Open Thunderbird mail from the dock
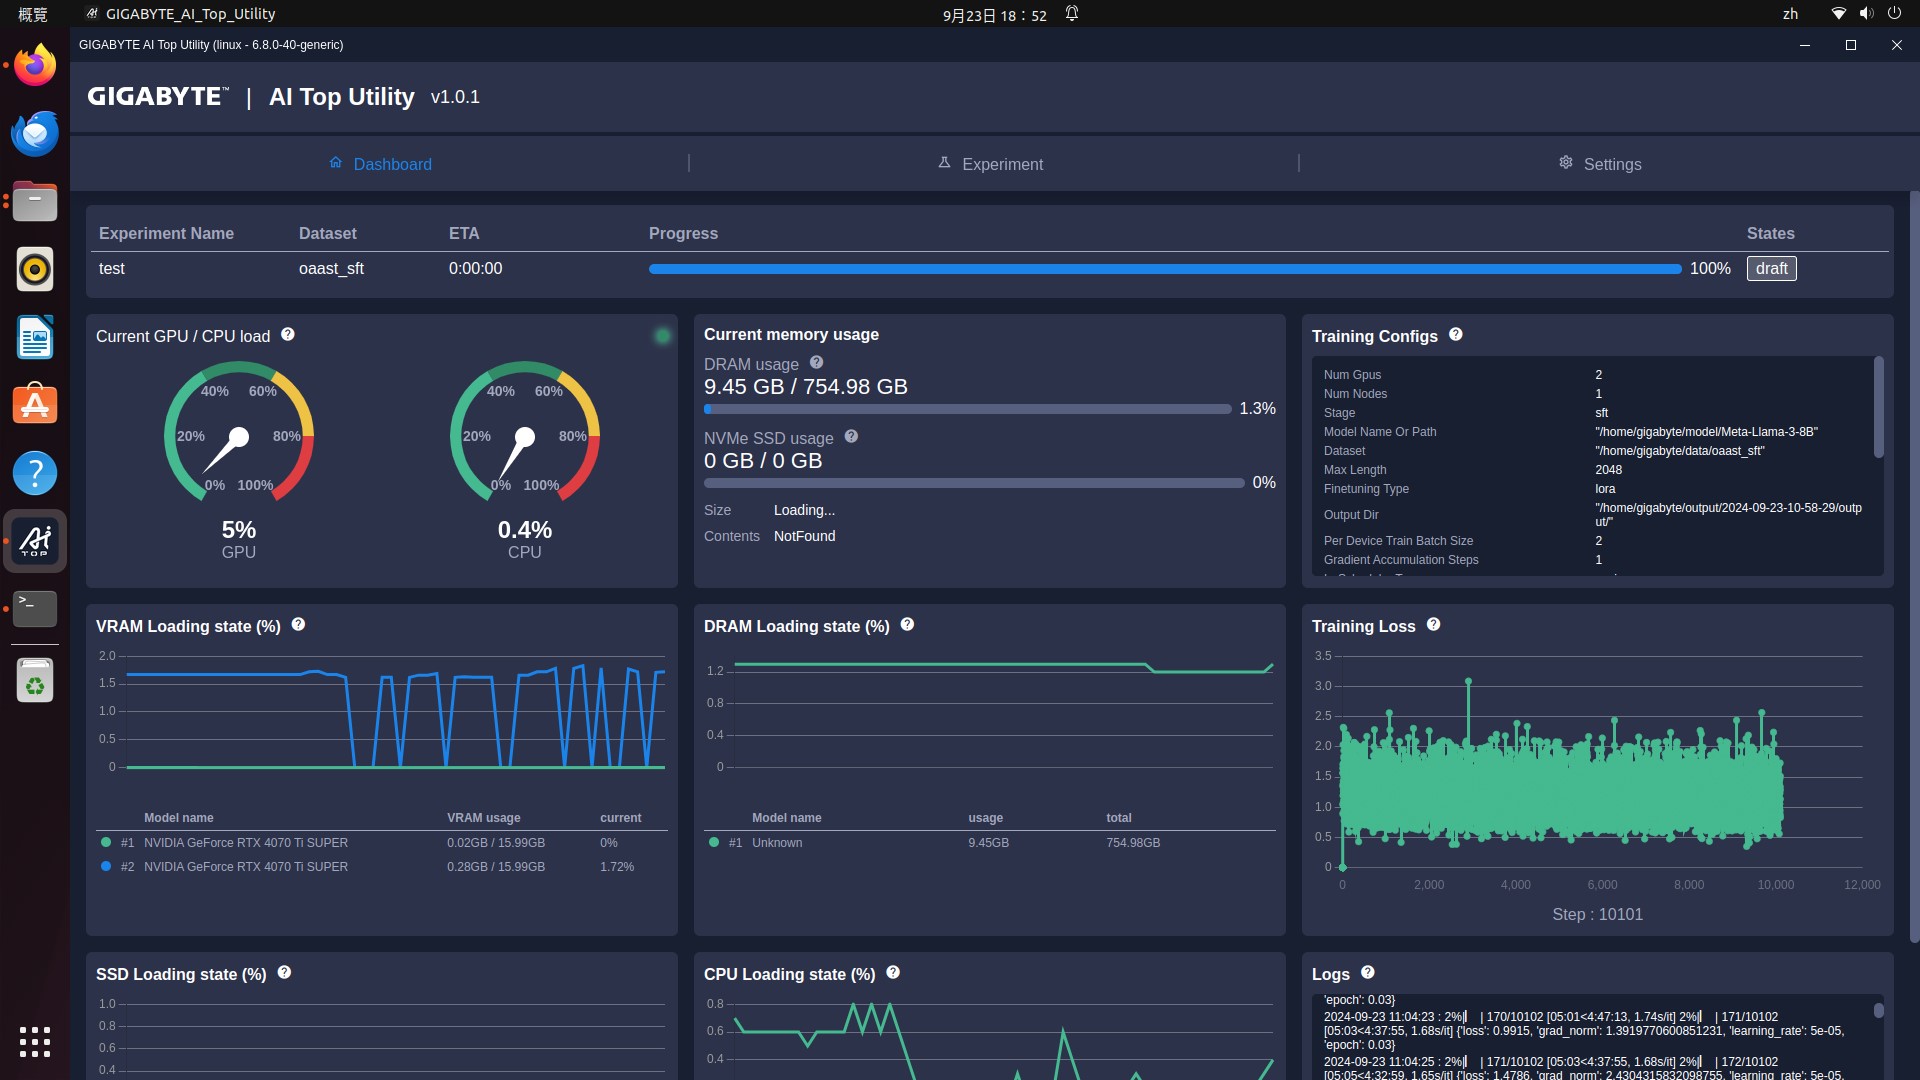1920x1080 pixels. (35, 134)
